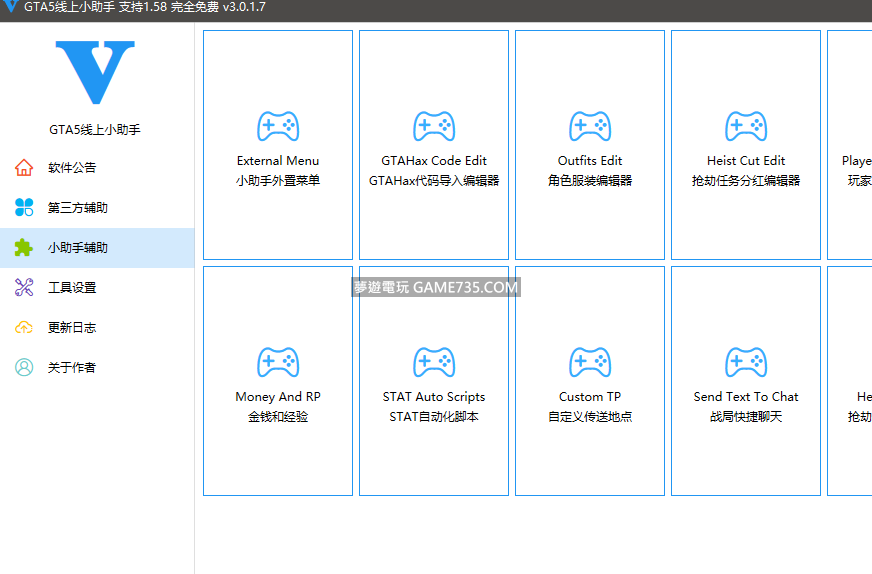Click the gamepad icon above Heist Cut Edit
Screen dimensions: 872x574
[x=746, y=126]
